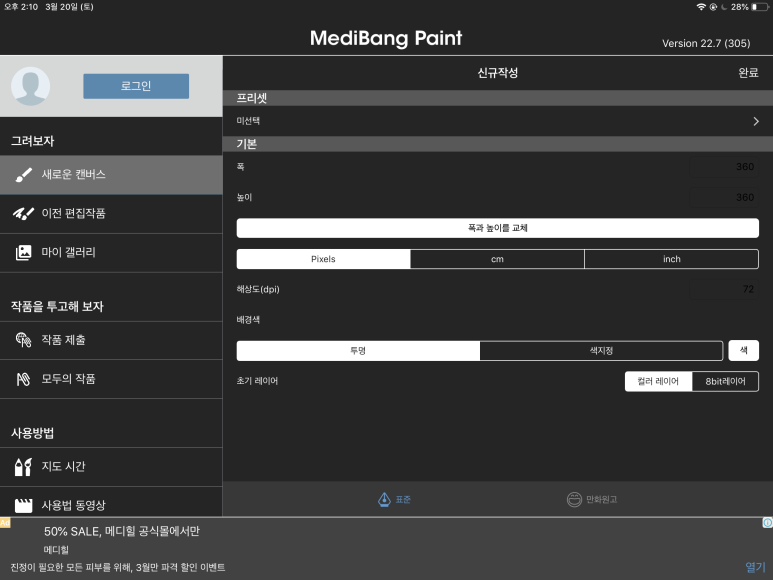Image resolution: width=773 pixels, height=580 pixels.
Task: Tap the profile avatar picture
Action: pyautogui.click(x=31, y=86)
